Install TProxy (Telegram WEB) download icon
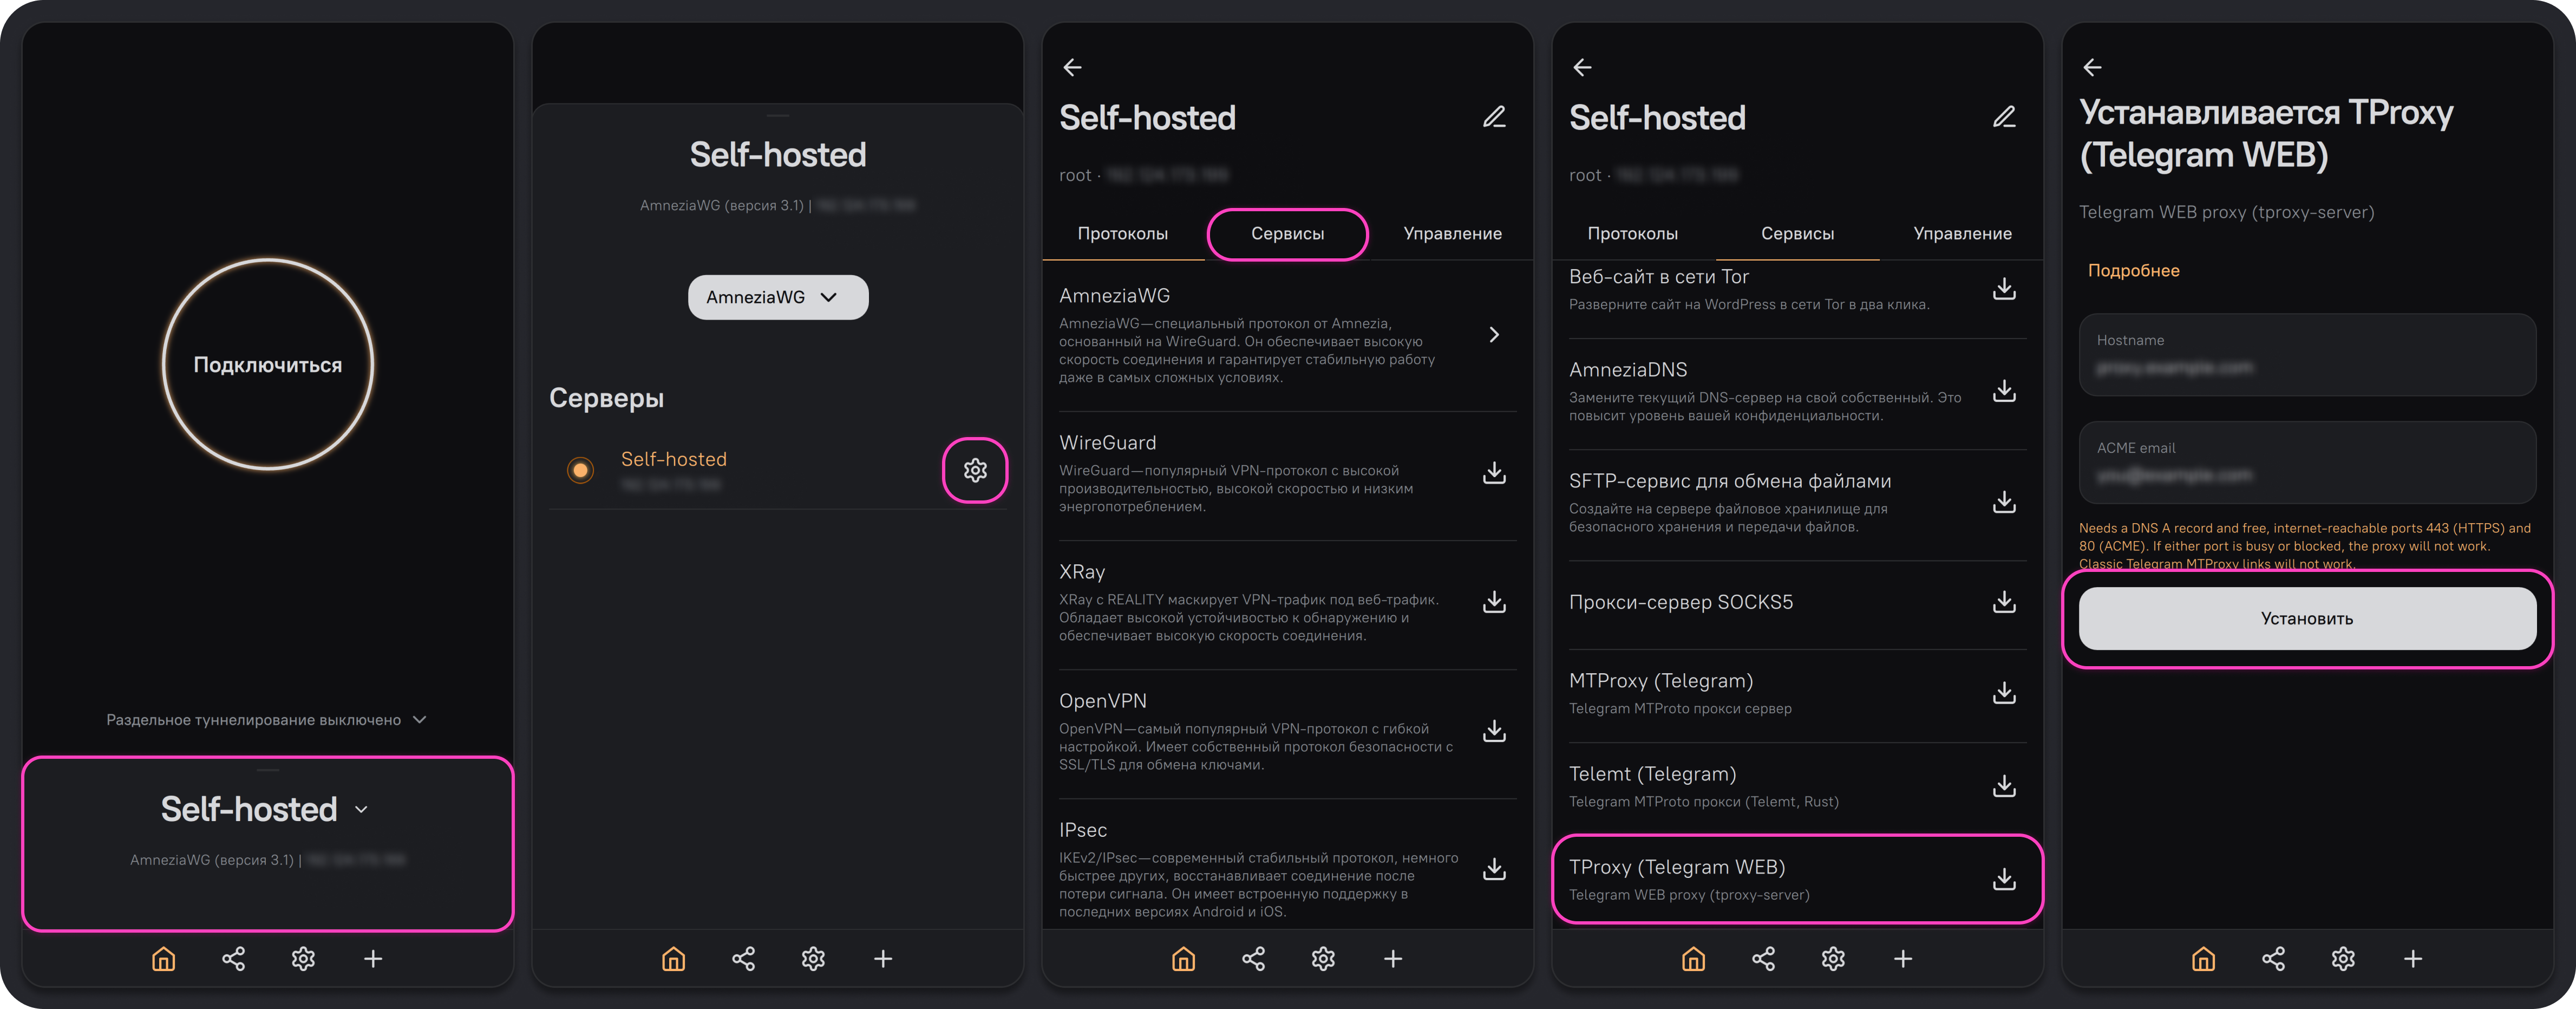 pos(2004,879)
